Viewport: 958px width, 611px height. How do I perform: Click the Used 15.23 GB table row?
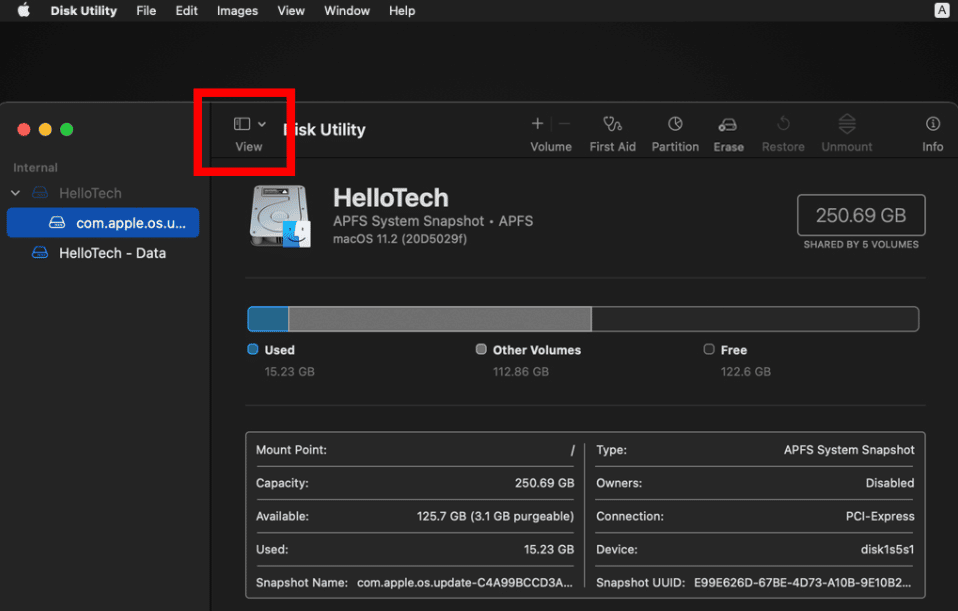click(x=415, y=549)
